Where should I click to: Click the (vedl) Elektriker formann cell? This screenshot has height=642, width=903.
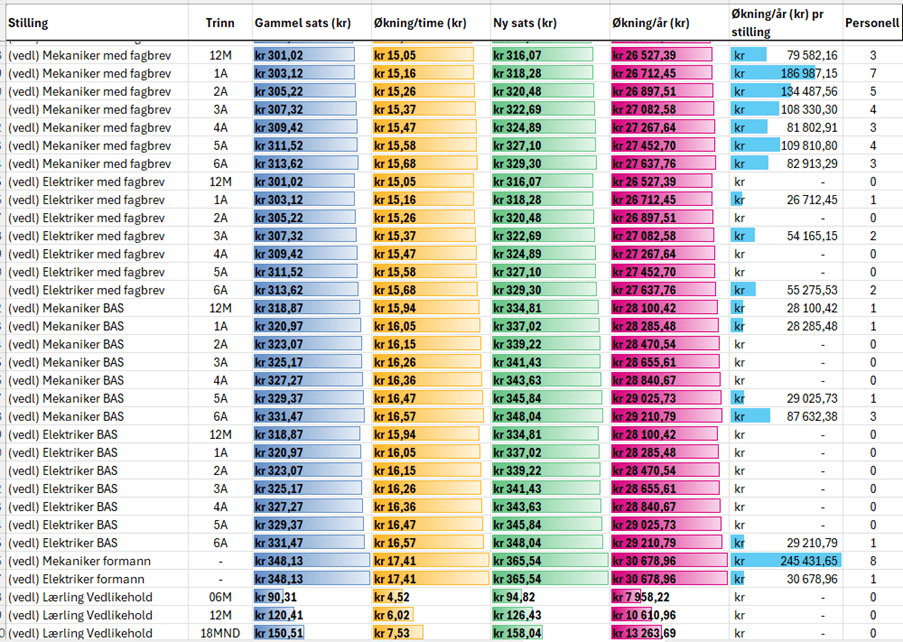pos(95,579)
